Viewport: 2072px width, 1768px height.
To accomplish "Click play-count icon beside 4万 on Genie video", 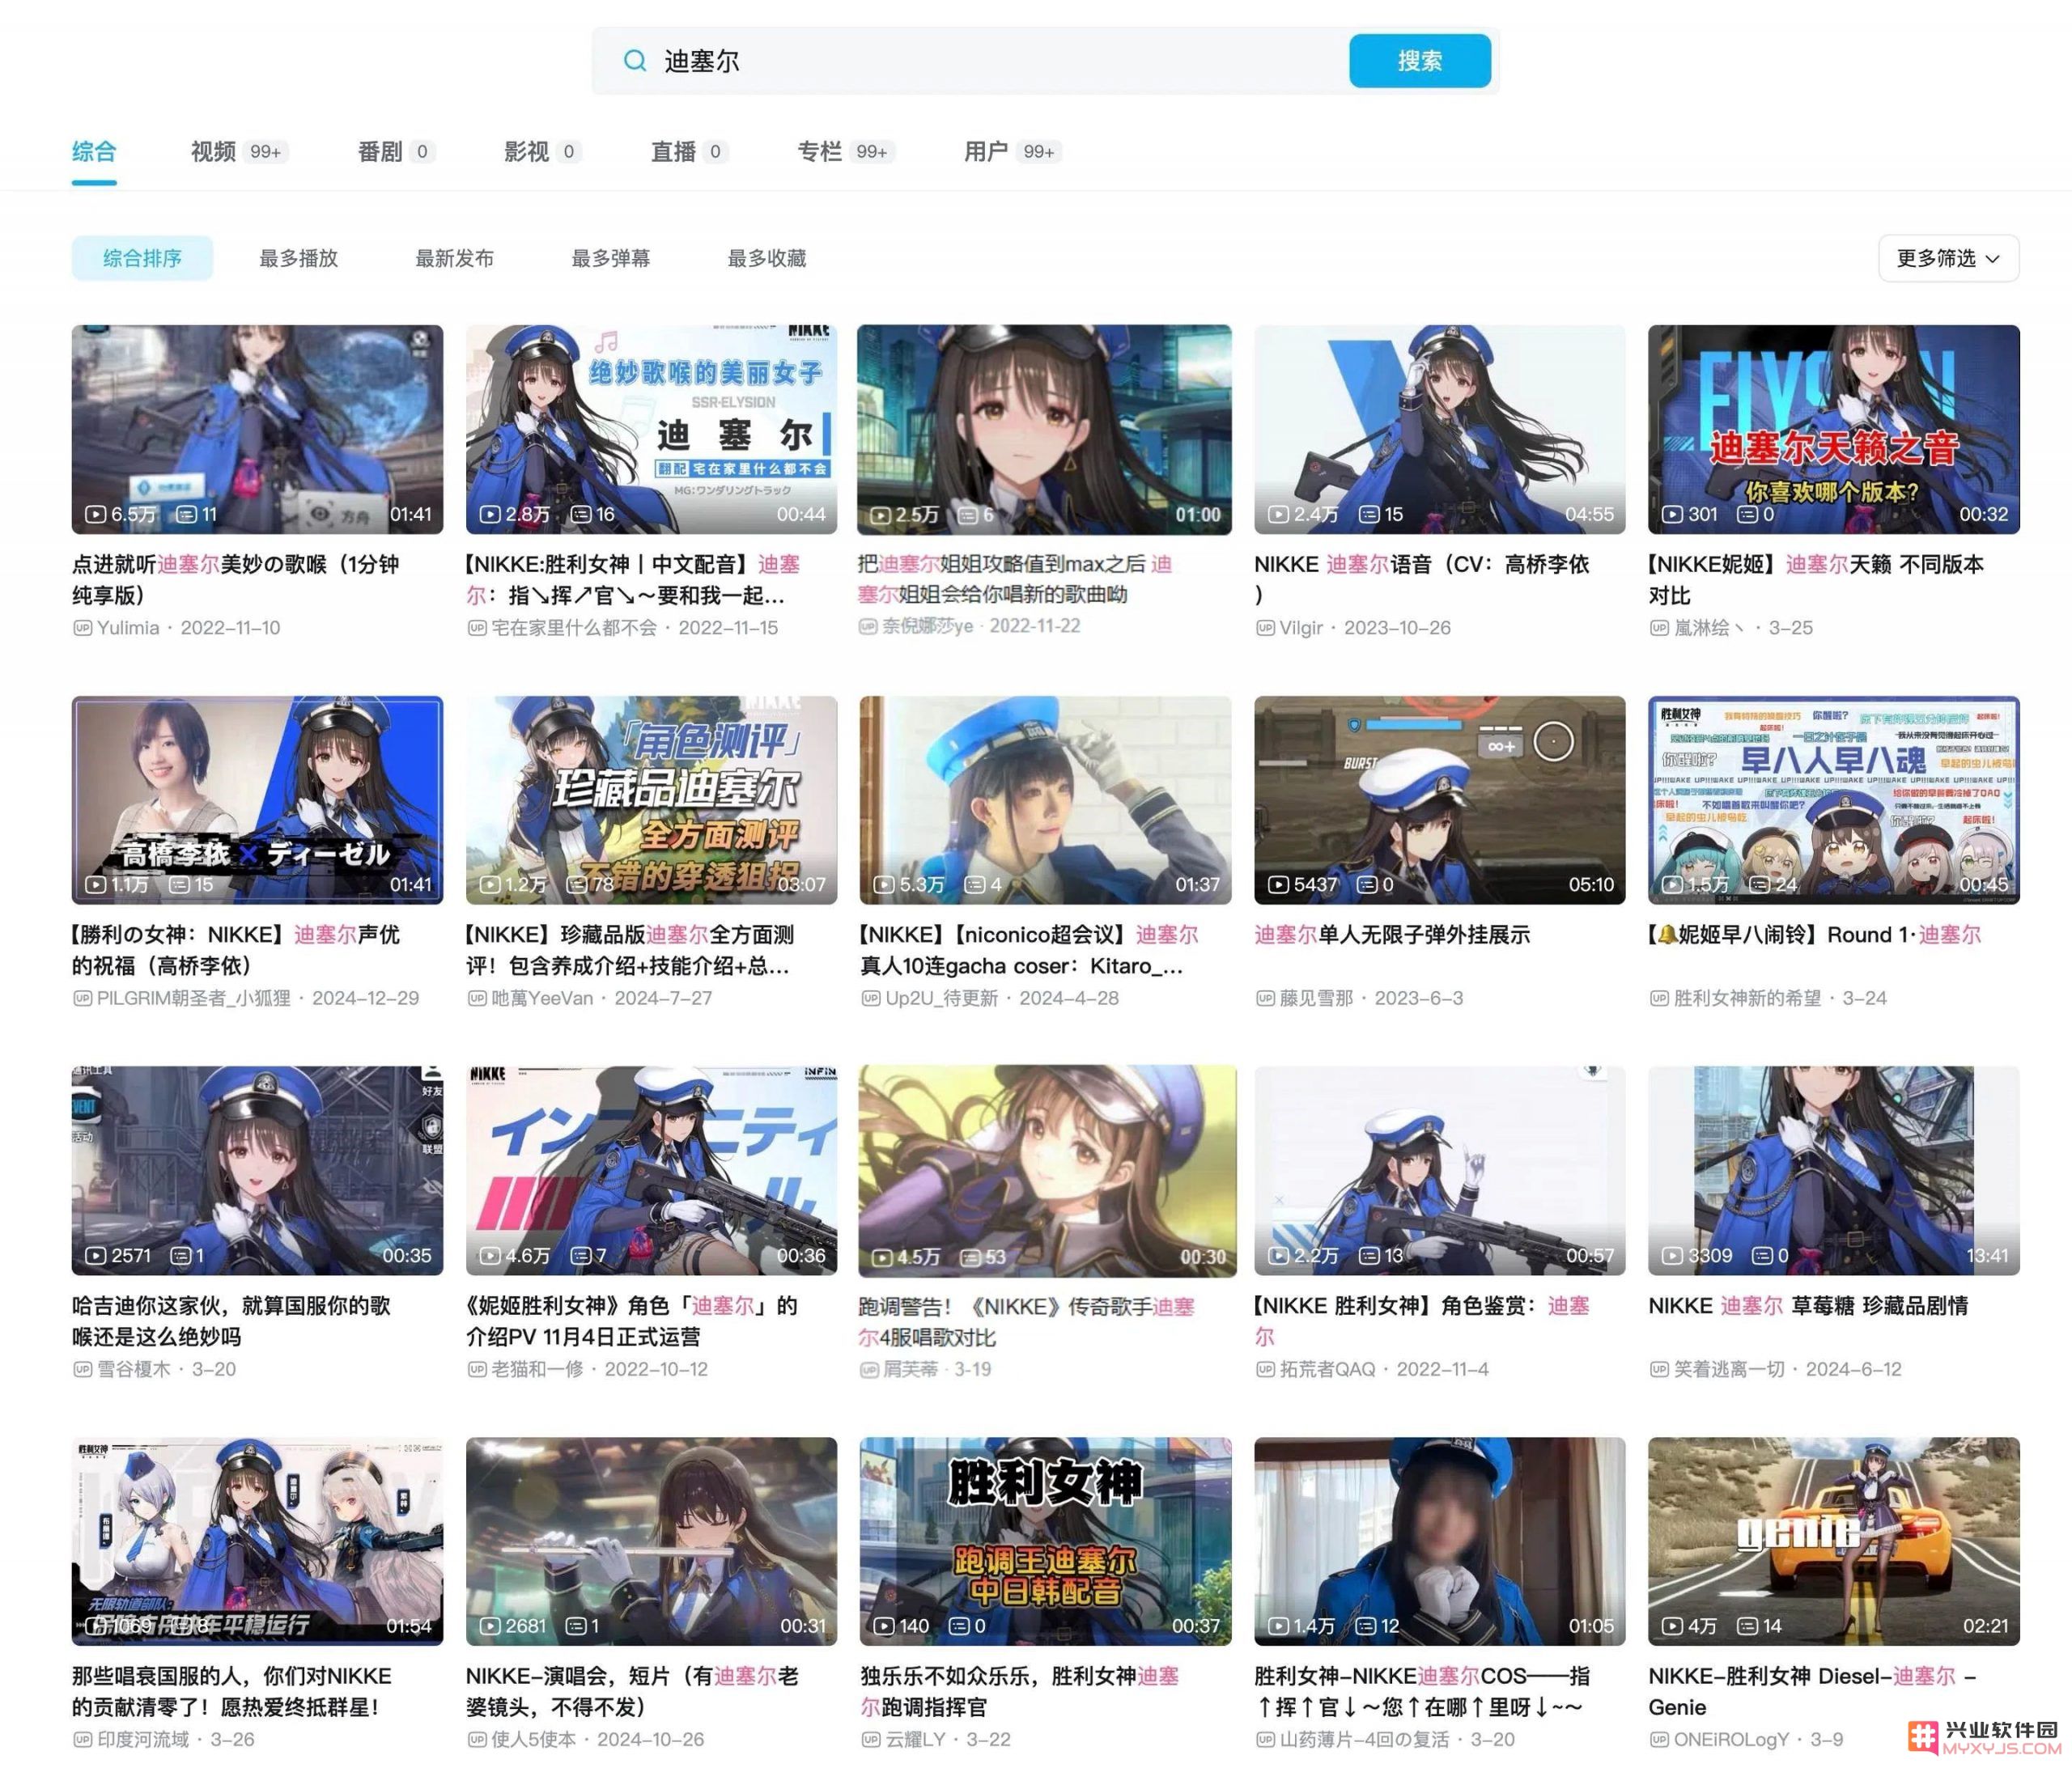I will coord(1672,1626).
